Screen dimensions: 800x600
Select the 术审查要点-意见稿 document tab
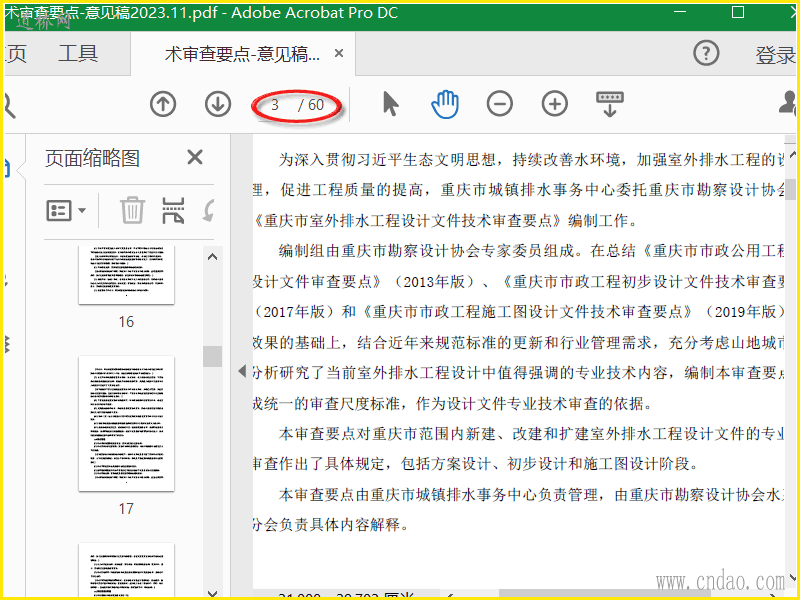(242, 54)
